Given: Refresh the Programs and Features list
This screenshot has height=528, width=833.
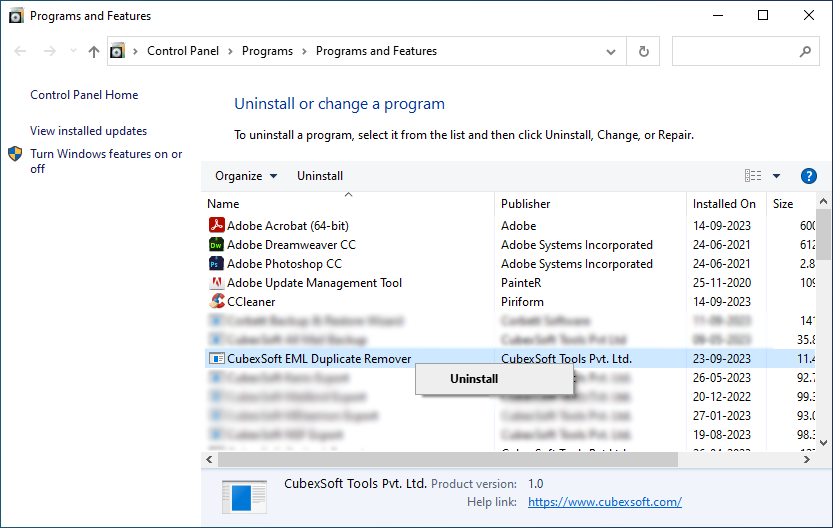Looking at the screenshot, I should pyautogui.click(x=643, y=51).
